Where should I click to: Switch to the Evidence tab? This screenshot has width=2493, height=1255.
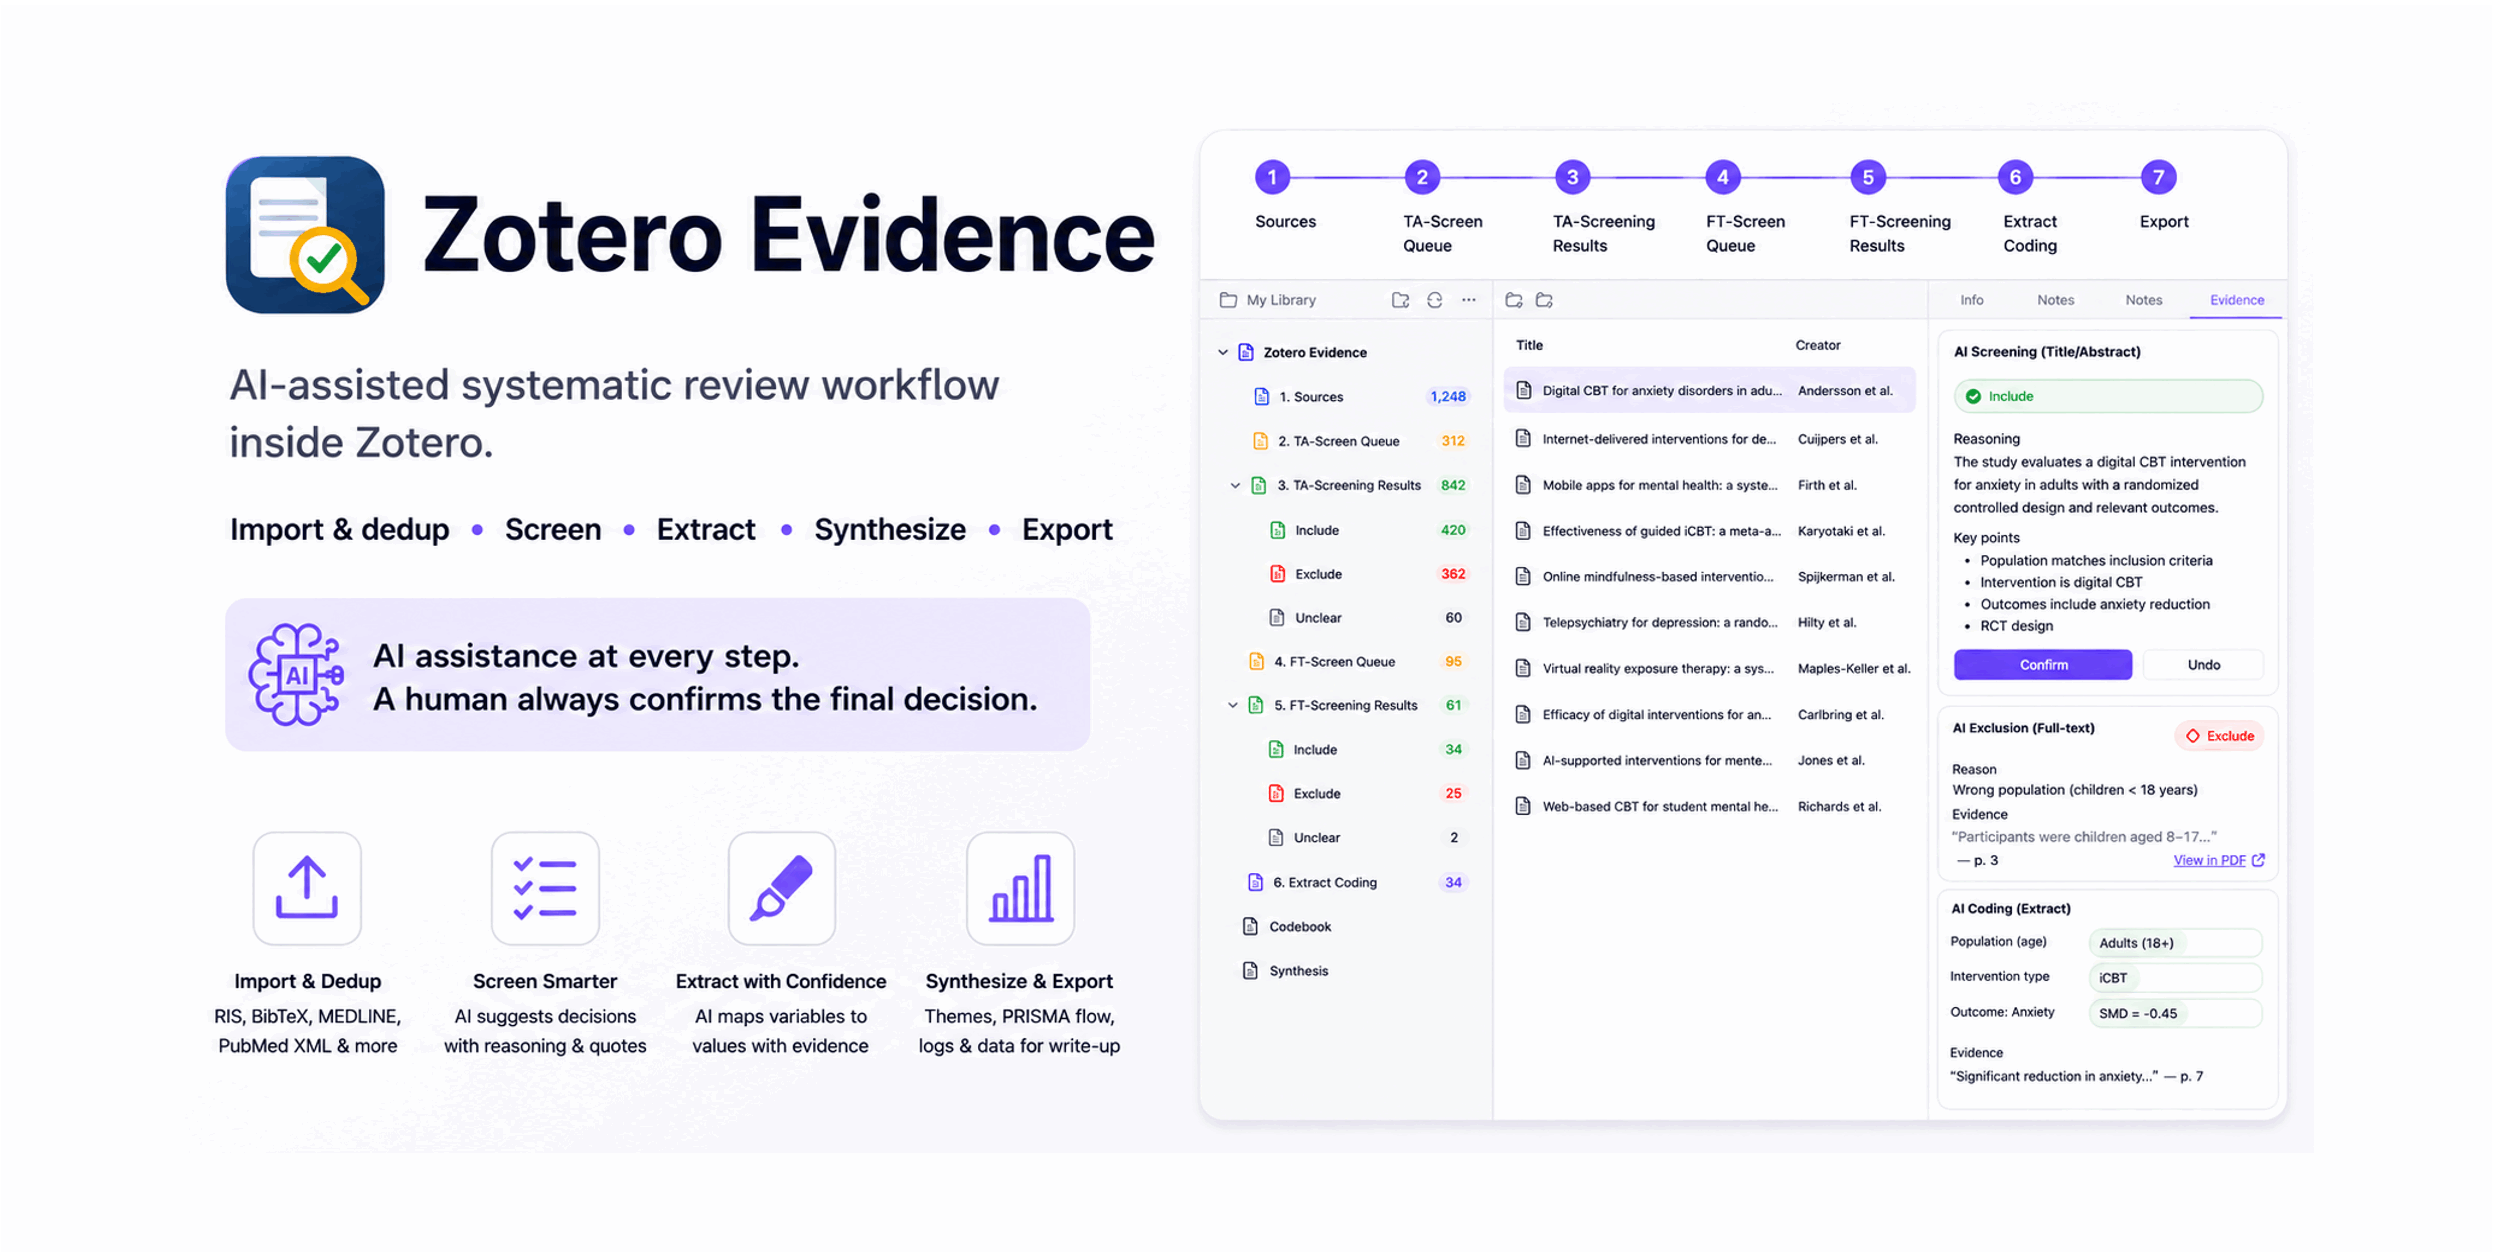[x=2236, y=300]
